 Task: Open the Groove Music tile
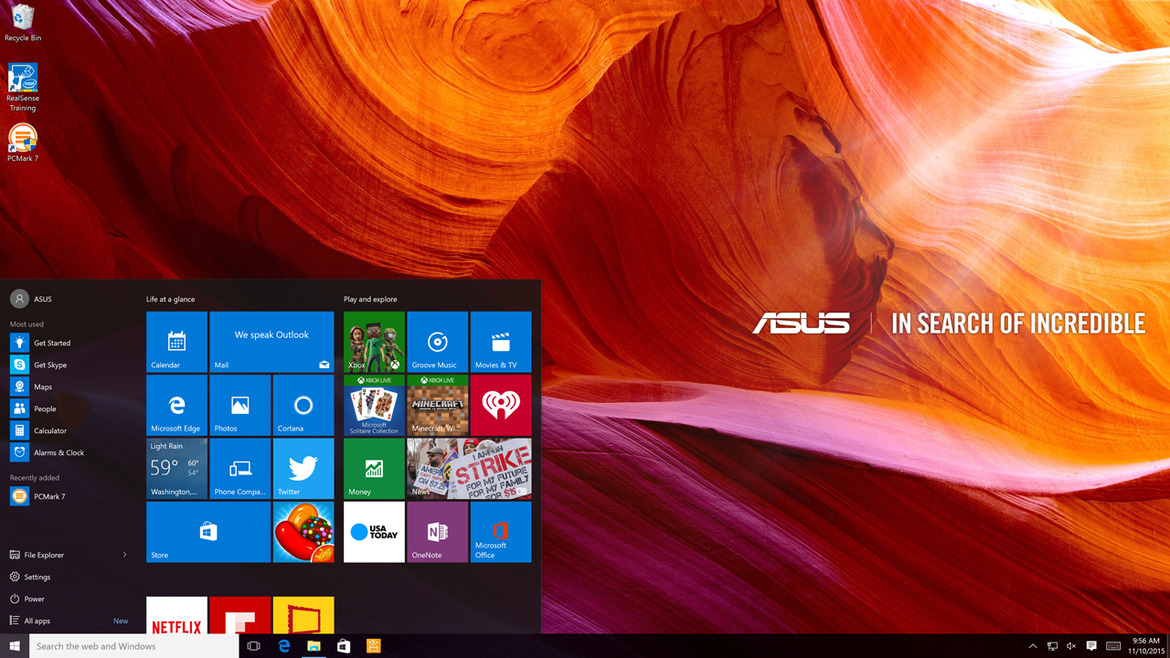point(438,342)
